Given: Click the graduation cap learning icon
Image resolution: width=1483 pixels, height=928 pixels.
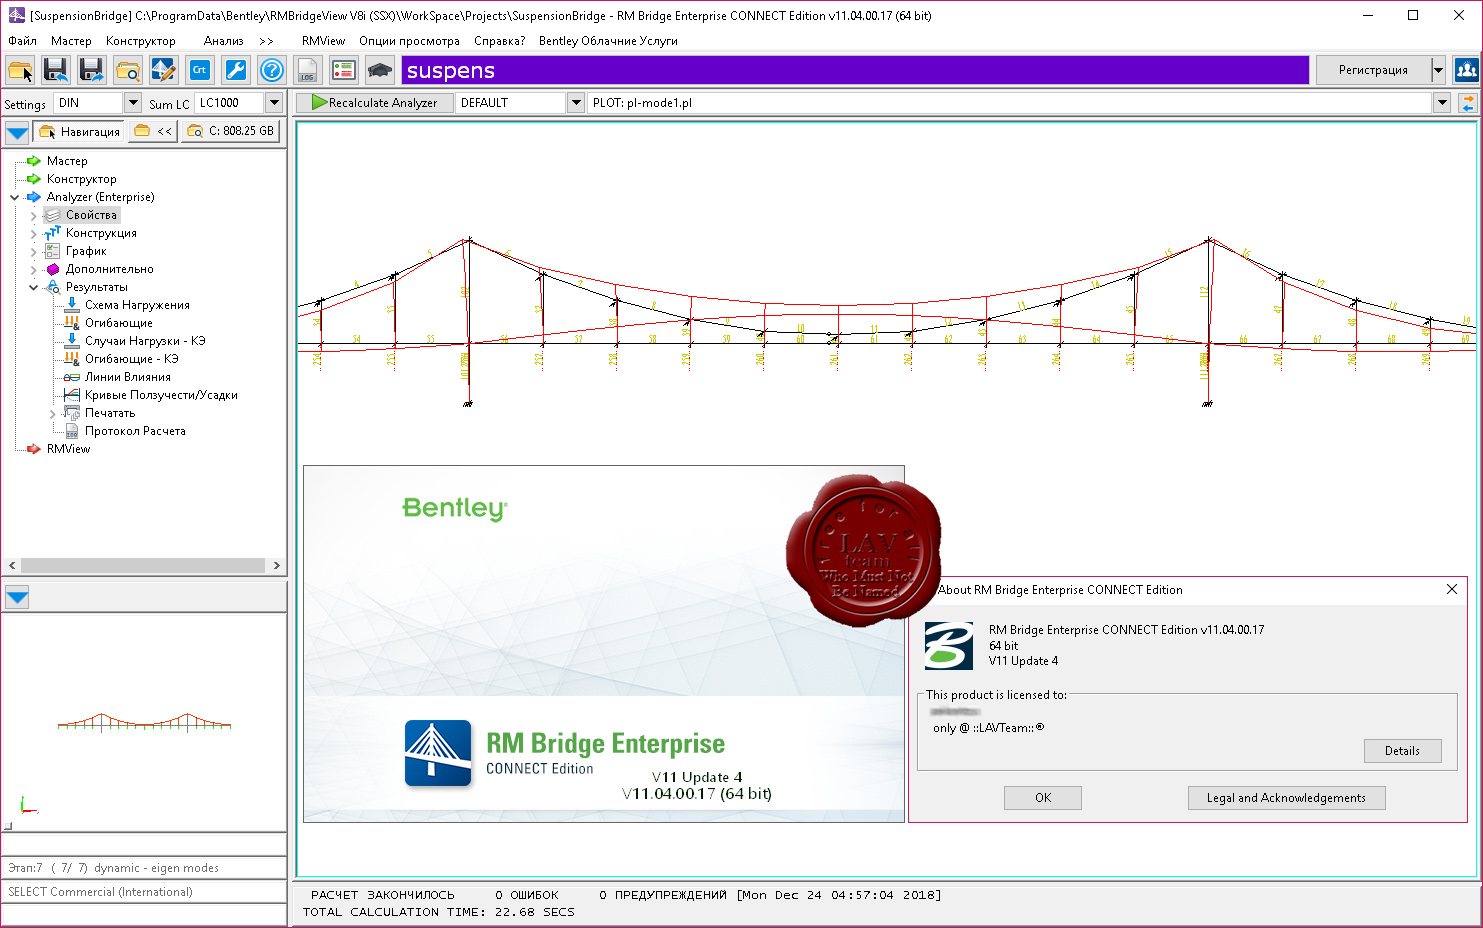Looking at the screenshot, I should pos(379,70).
